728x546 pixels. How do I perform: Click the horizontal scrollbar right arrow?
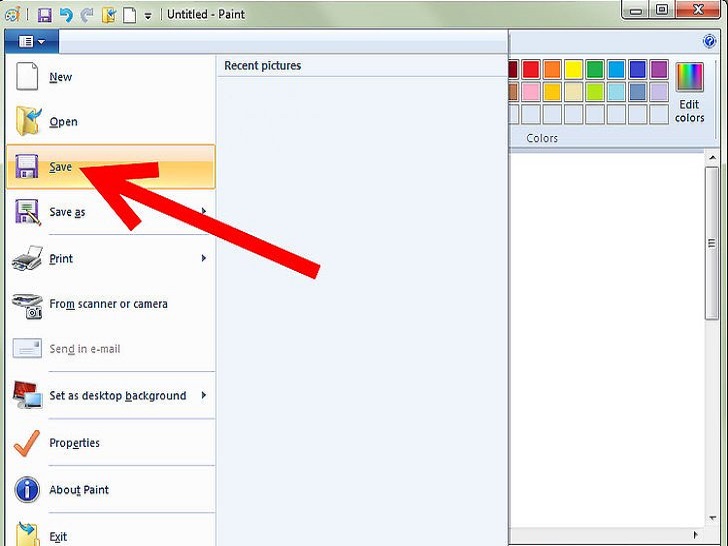(x=696, y=535)
